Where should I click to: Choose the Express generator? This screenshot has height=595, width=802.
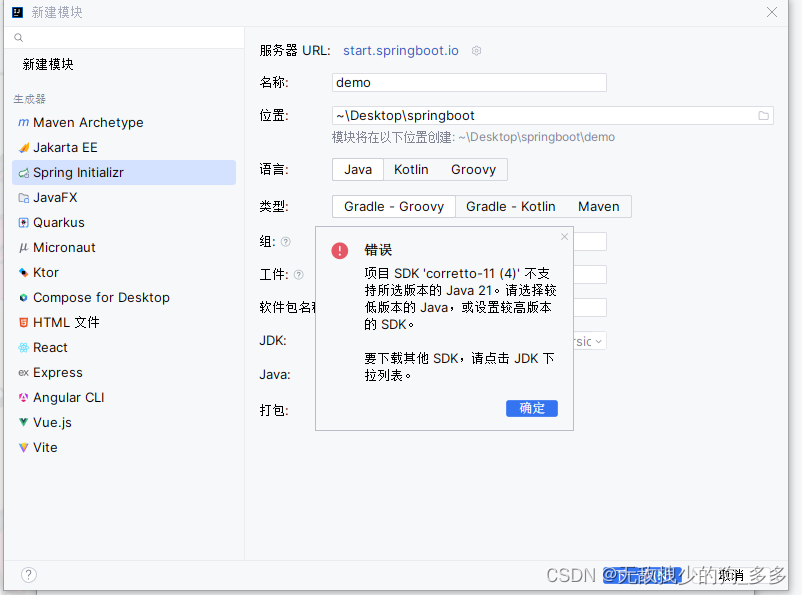click(124, 373)
